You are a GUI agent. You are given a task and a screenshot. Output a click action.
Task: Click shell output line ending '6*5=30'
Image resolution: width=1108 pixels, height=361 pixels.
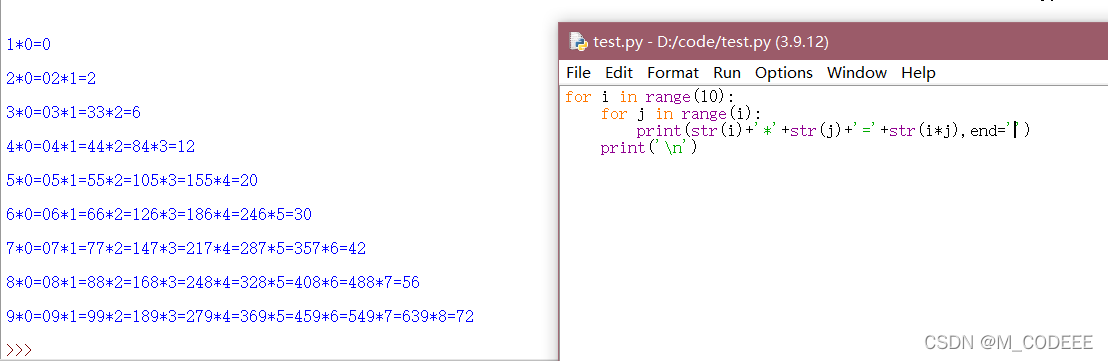pyautogui.click(x=159, y=215)
